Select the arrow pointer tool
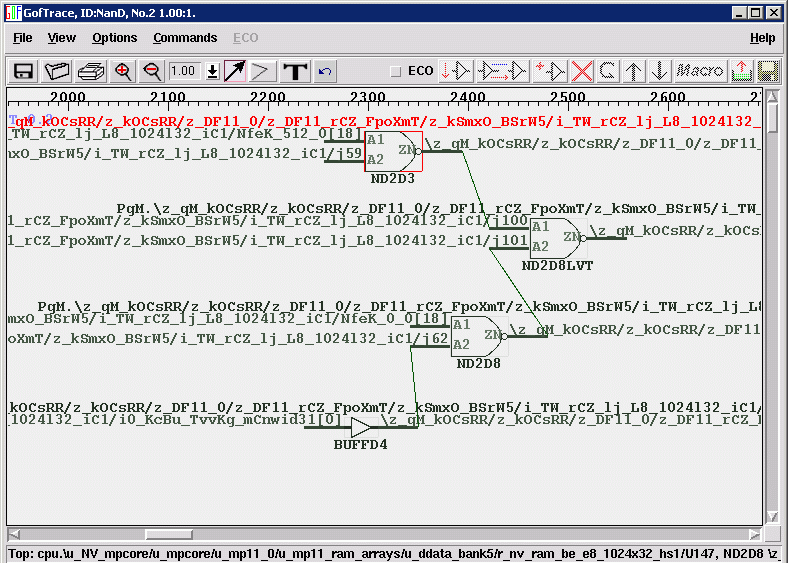The width and height of the screenshot is (788, 563). point(234,71)
